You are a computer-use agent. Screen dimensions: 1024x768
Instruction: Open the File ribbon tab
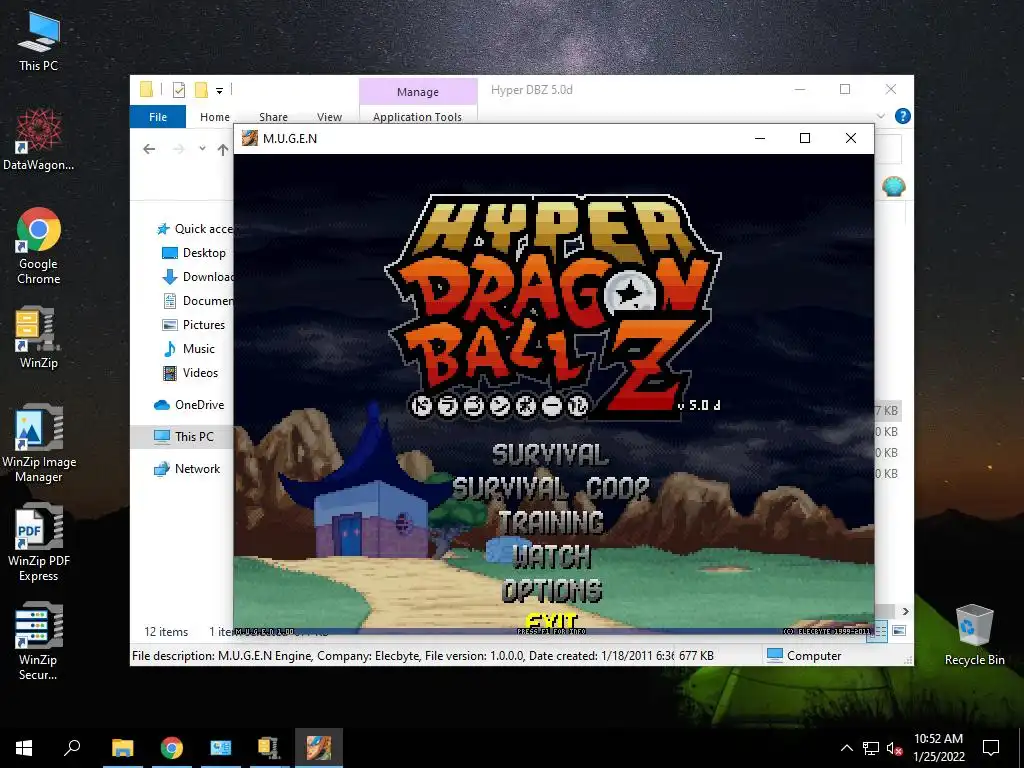tap(158, 117)
